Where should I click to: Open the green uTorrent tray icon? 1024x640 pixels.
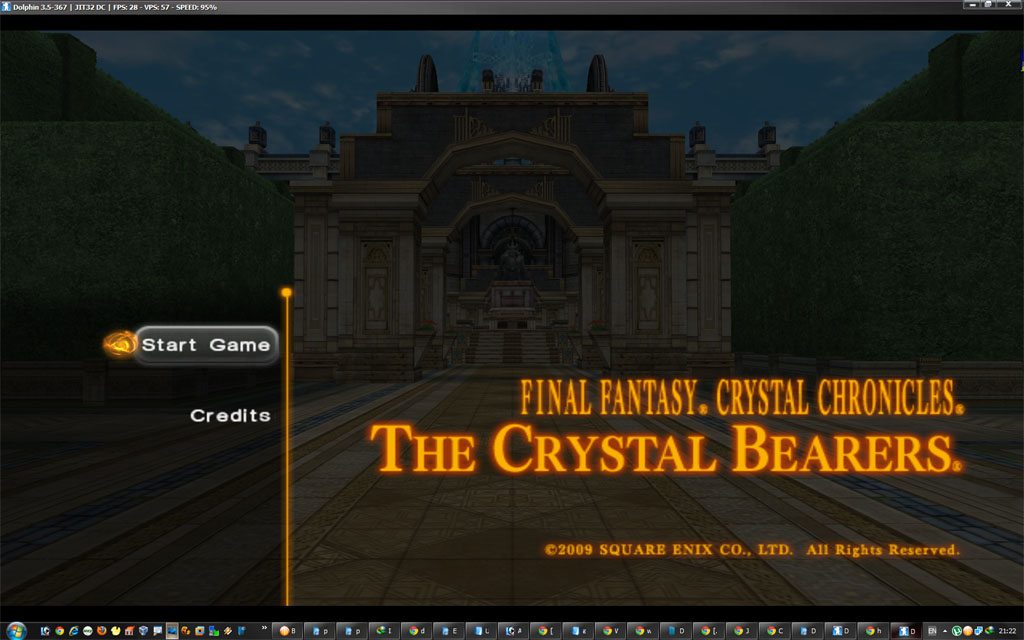click(x=956, y=631)
